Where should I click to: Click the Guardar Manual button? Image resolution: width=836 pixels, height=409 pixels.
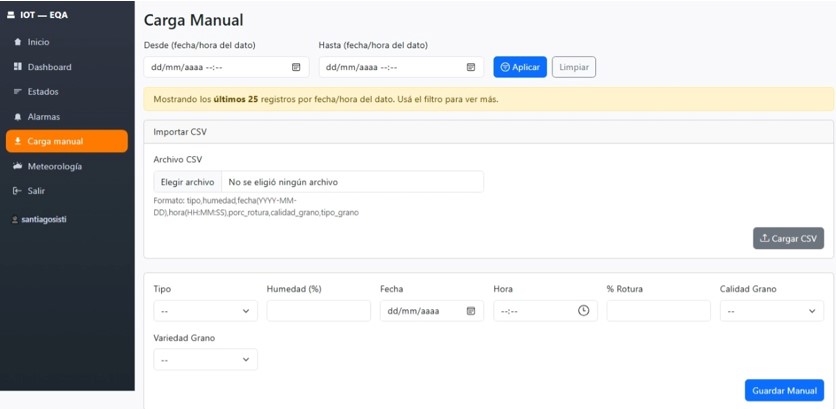click(x=784, y=390)
